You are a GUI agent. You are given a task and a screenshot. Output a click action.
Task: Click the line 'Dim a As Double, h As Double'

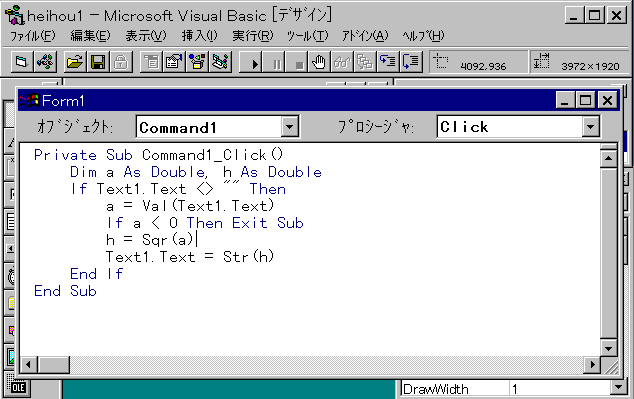196,172
